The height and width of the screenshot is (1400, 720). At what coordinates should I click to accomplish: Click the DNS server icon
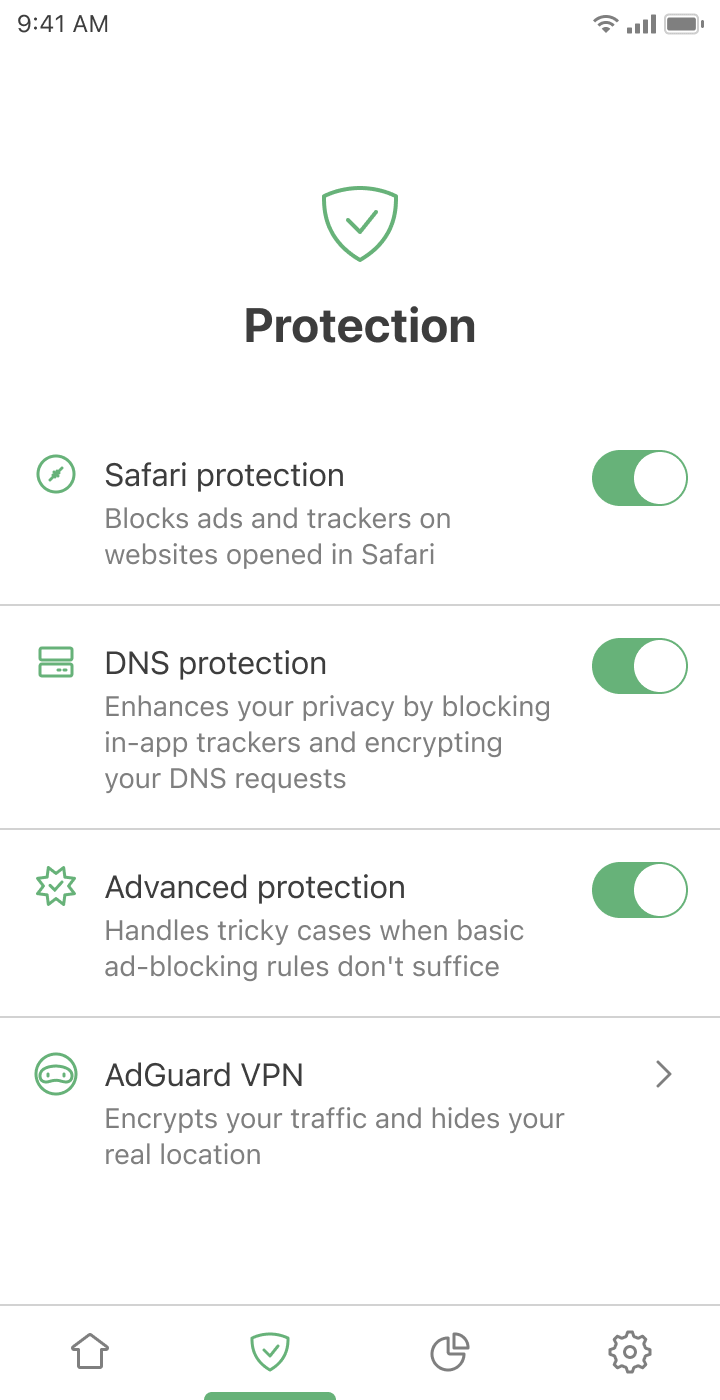pos(56,662)
